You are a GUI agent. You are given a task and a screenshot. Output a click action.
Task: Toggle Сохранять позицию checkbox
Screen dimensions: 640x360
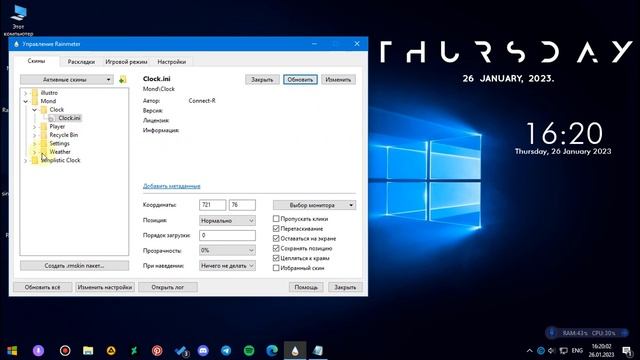[276, 248]
